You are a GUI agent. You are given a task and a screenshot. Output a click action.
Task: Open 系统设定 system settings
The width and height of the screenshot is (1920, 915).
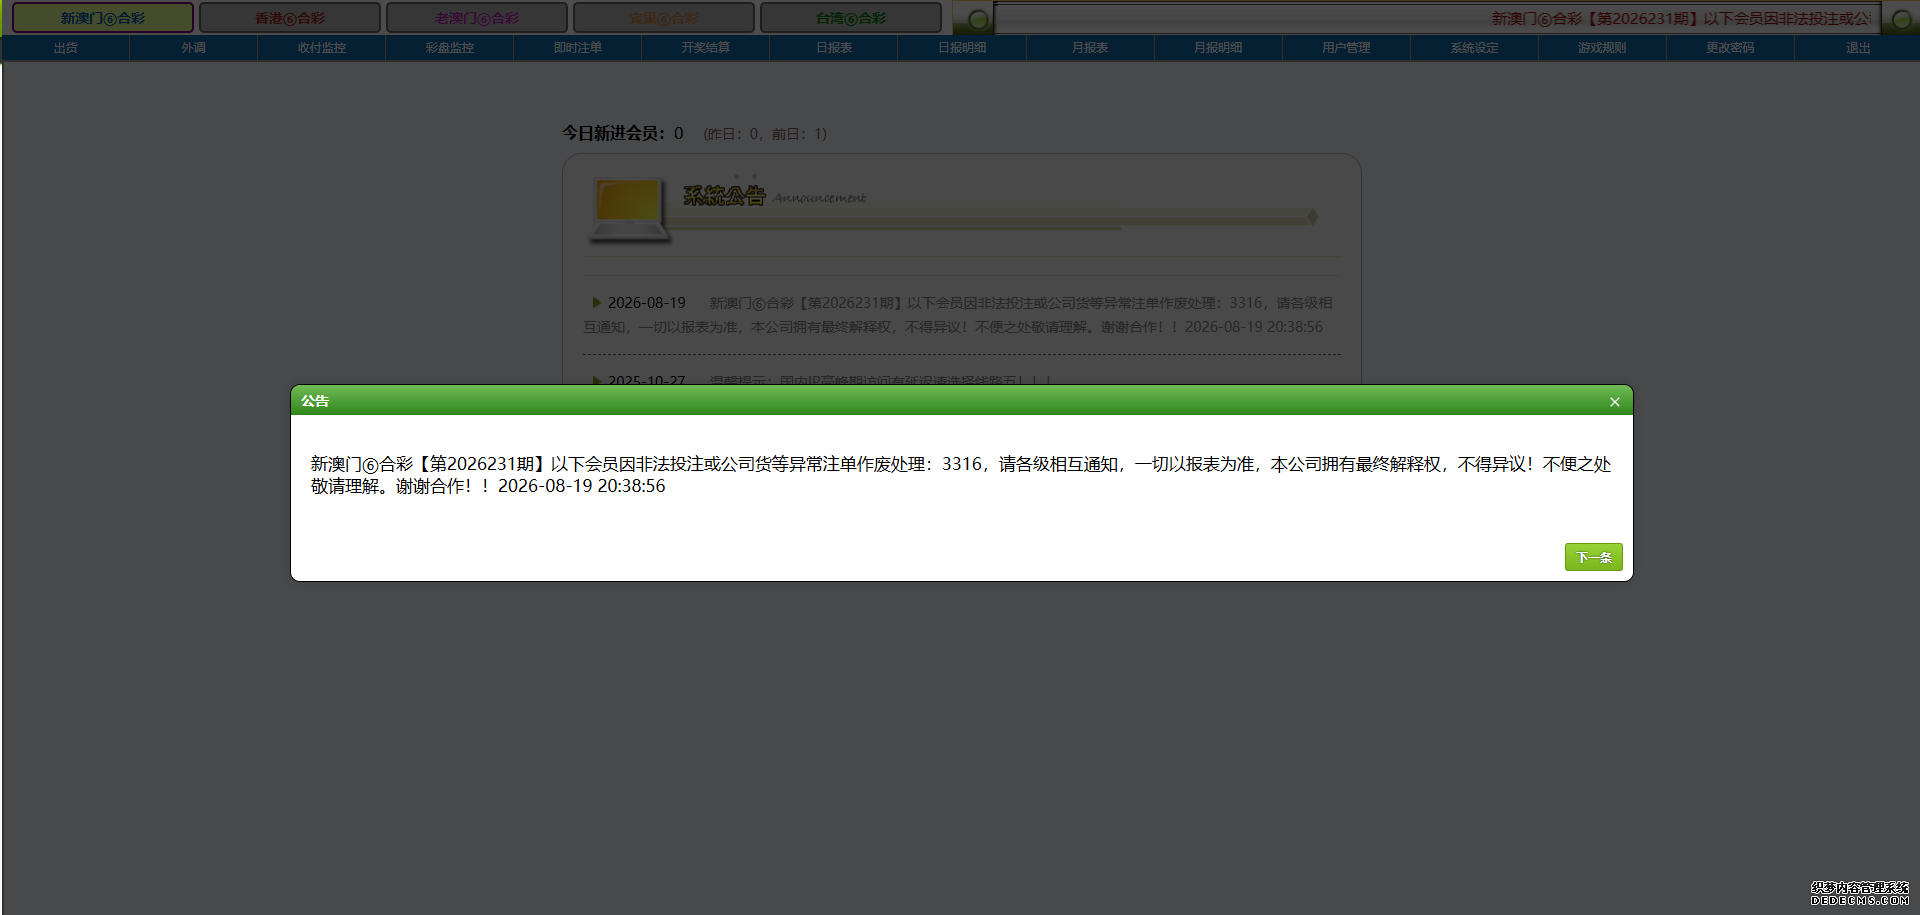pyautogui.click(x=1474, y=48)
